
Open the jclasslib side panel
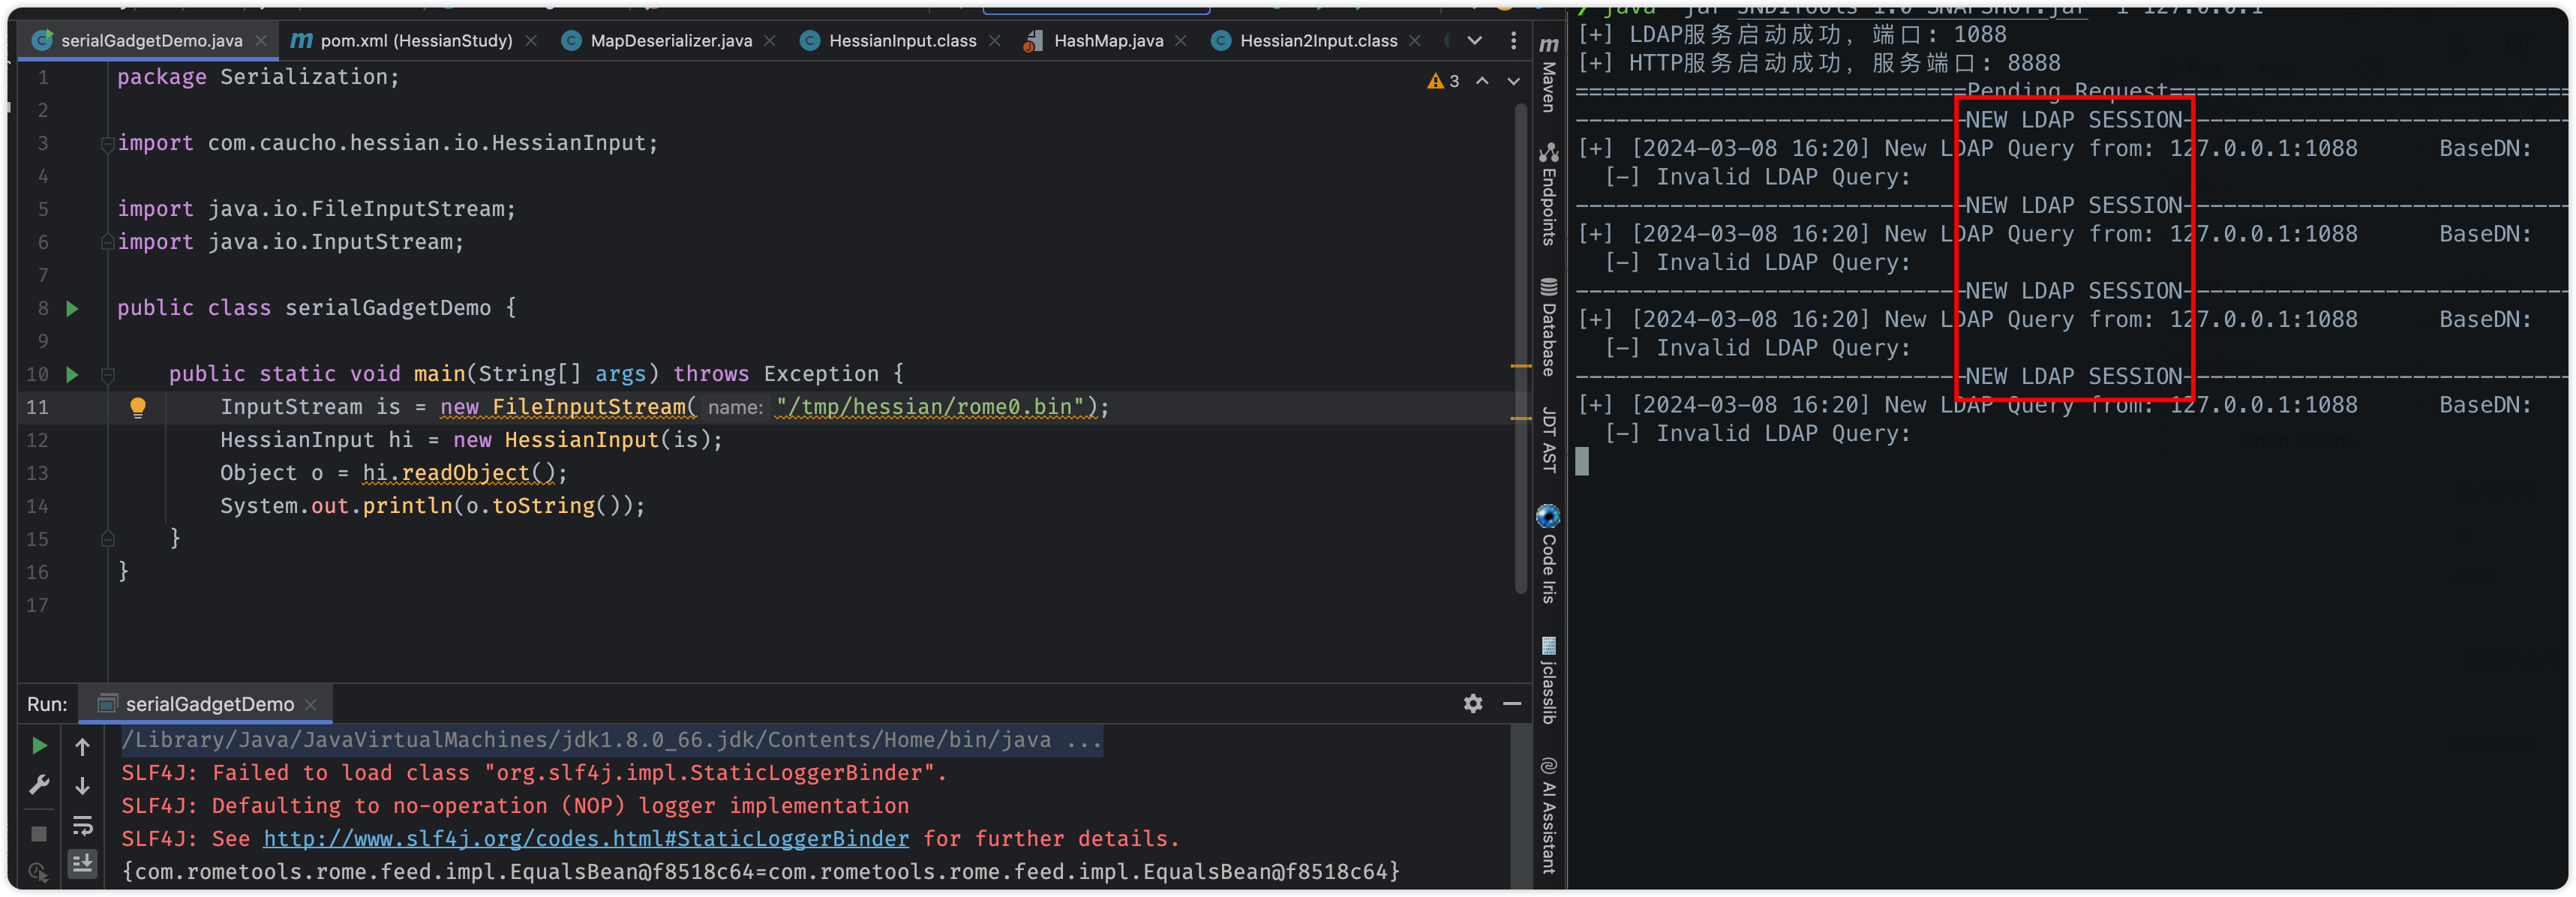1548,680
